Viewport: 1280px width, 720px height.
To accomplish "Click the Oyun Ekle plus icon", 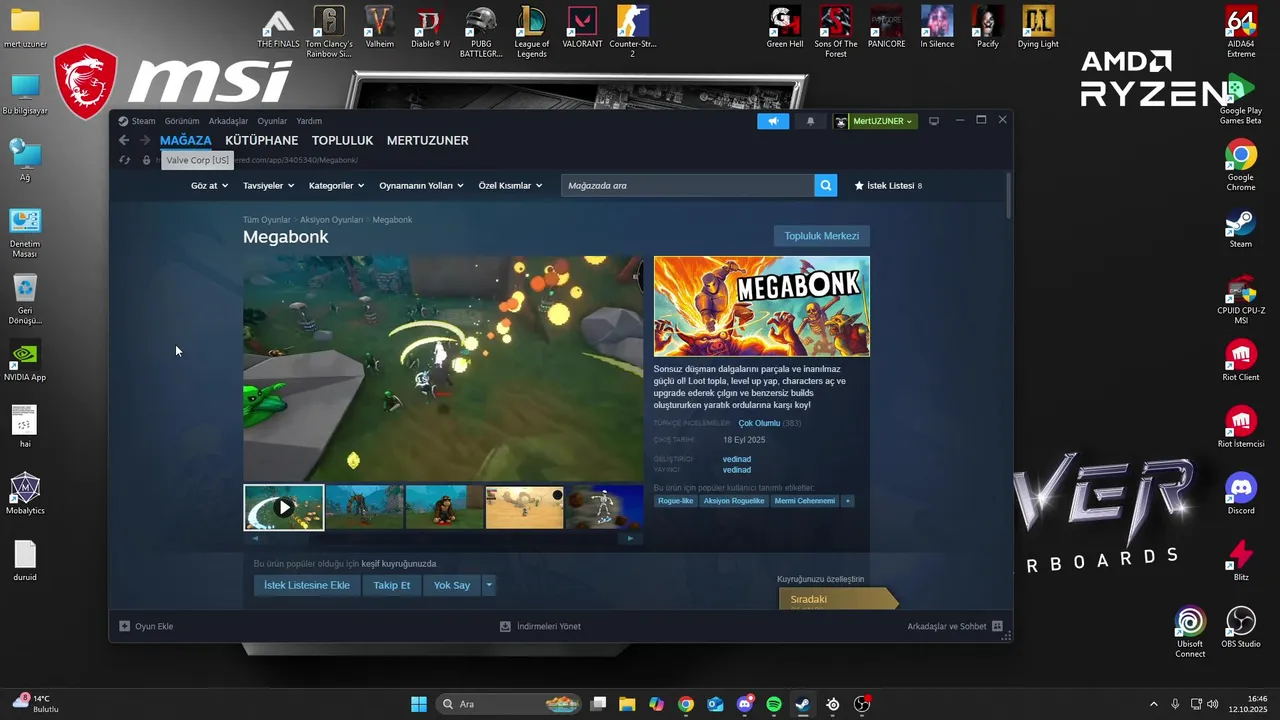I will point(124,626).
